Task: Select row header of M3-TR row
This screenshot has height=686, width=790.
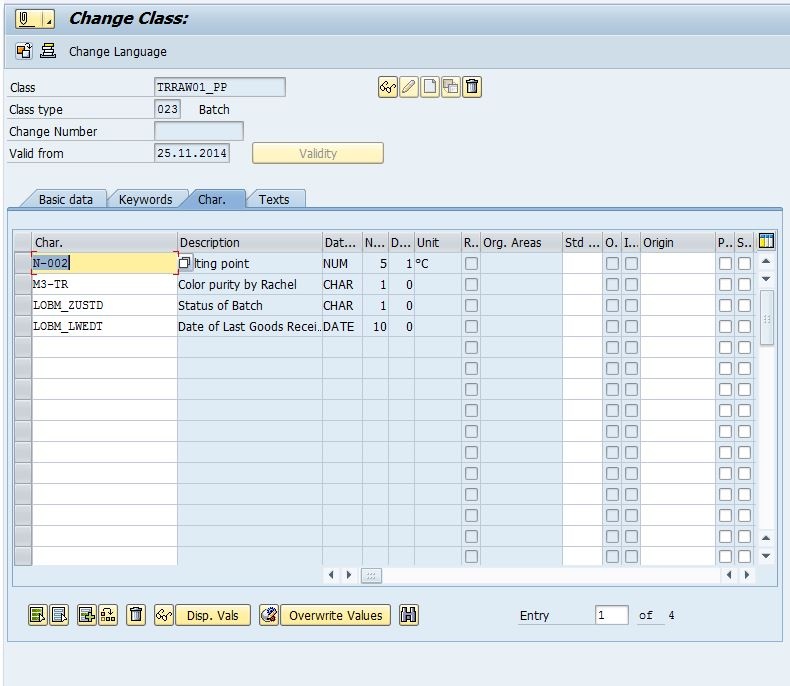Action: [23, 284]
